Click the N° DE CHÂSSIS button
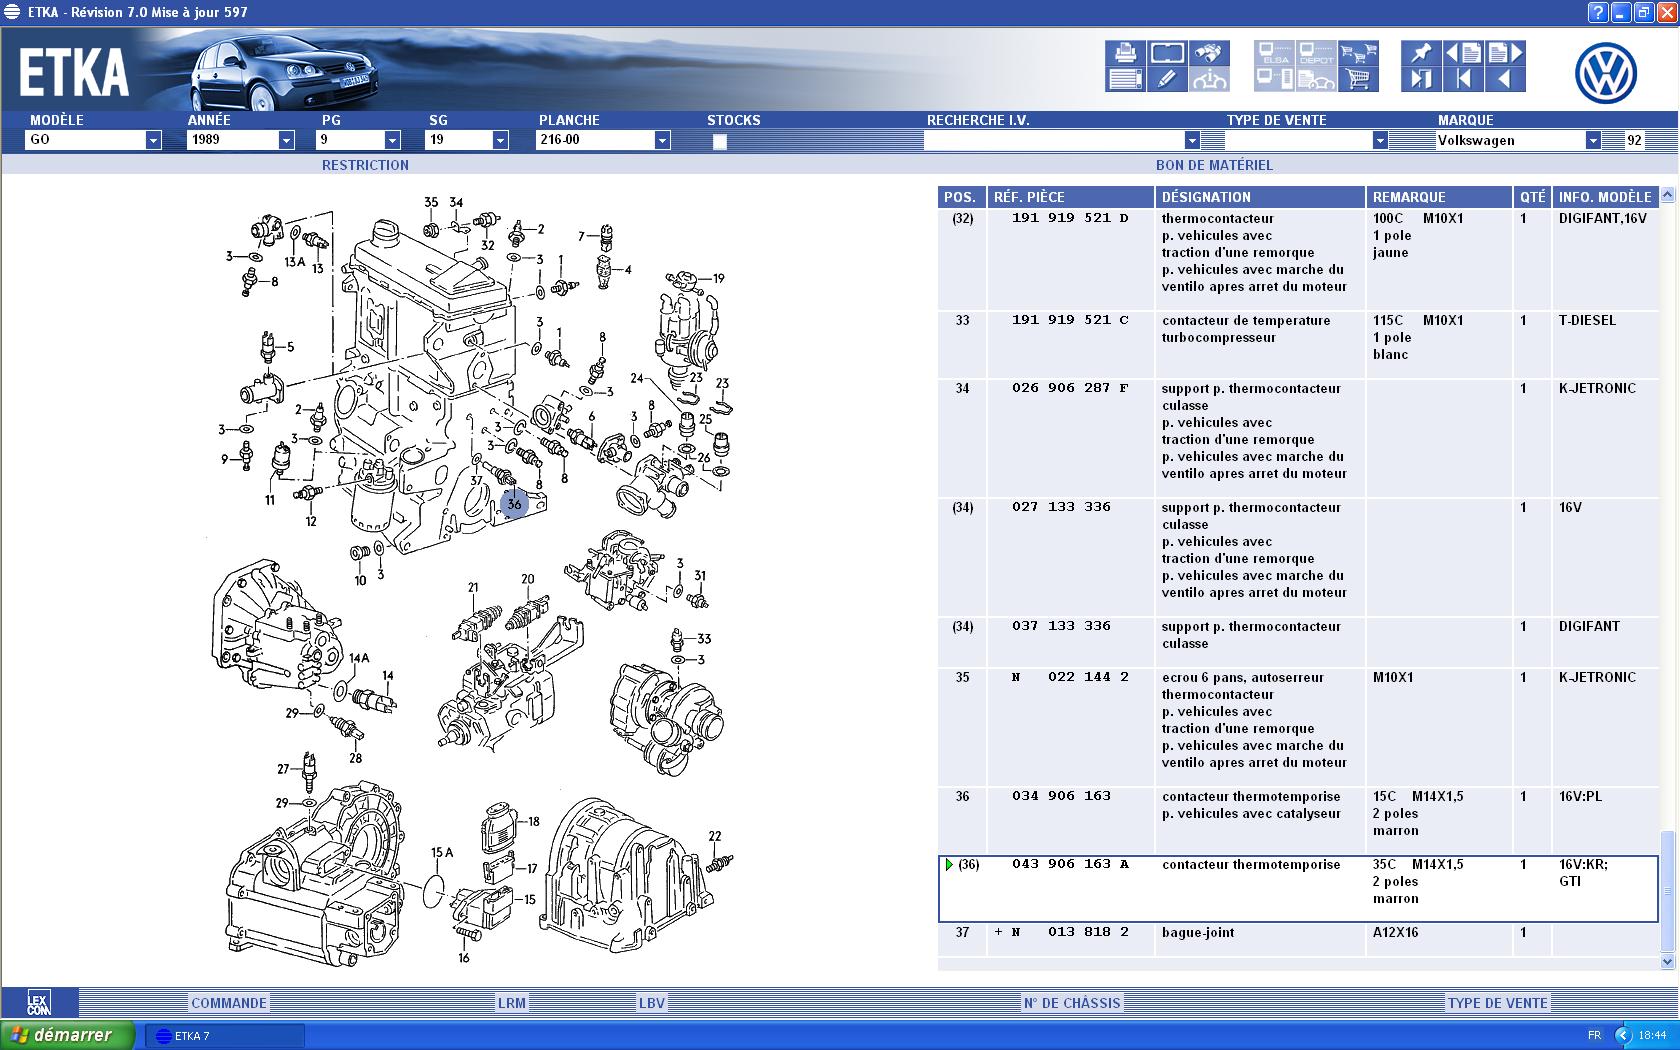The width and height of the screenshot is (1680, 1050). click(1072, 1003)
